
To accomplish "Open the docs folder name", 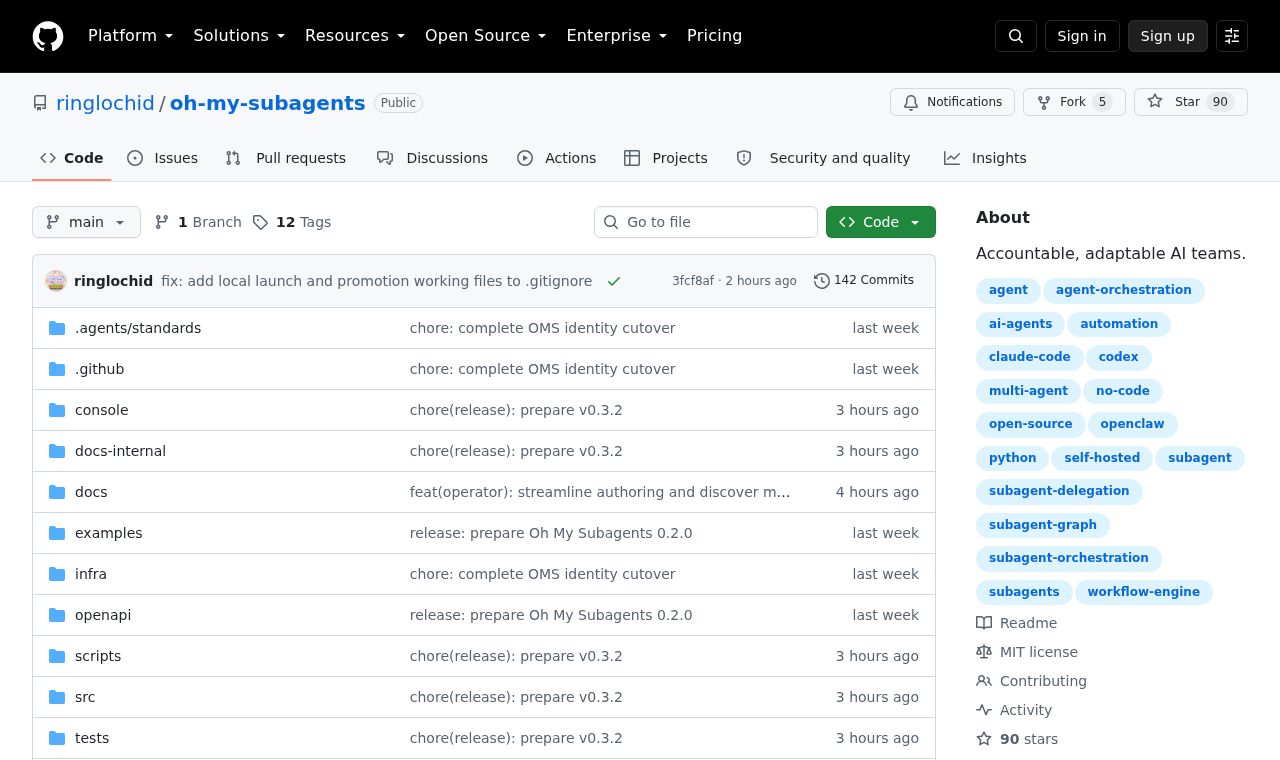I will (x=91, y=492).
